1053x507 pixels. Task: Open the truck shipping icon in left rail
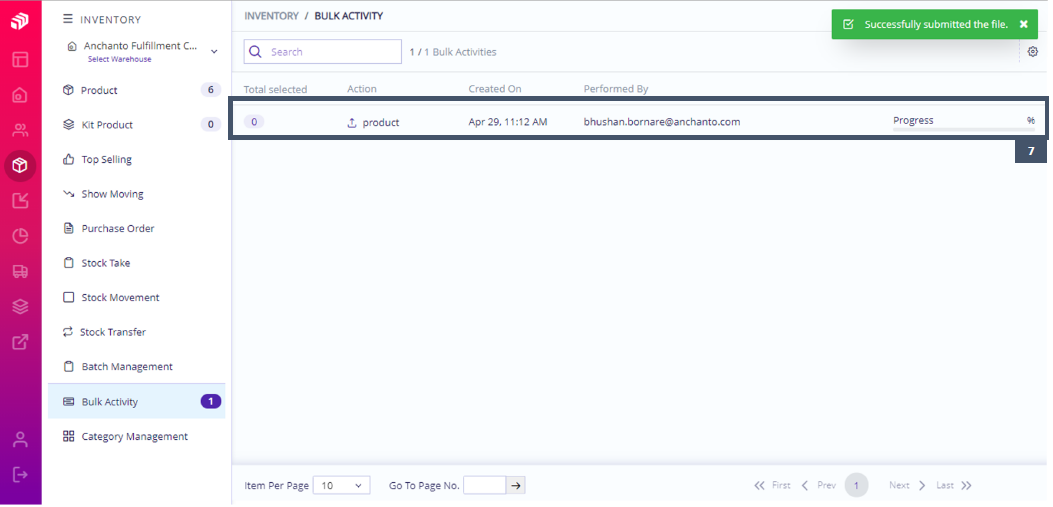click(20, 271)
